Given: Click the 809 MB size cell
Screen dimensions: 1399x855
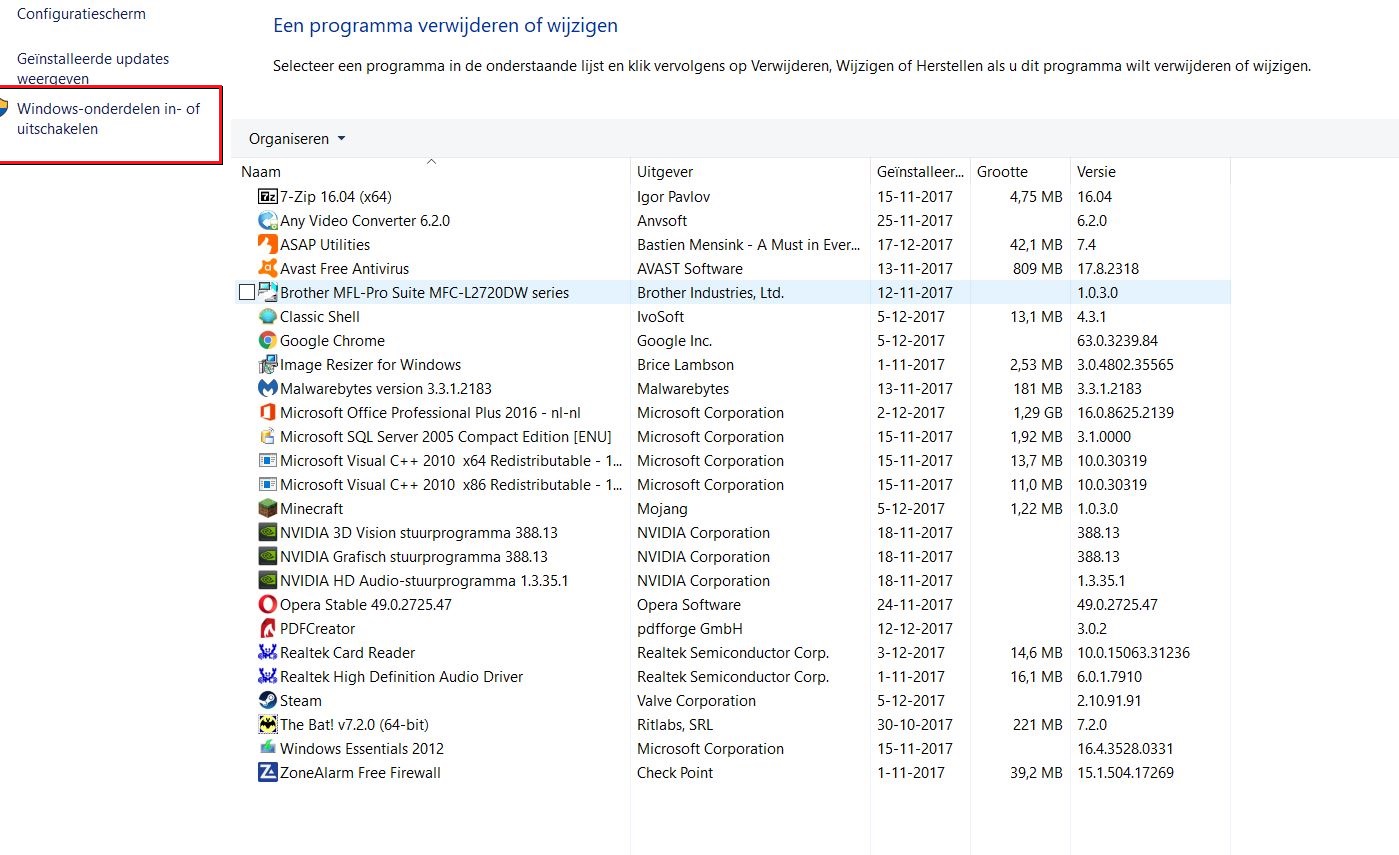Looking at the screenshot, I should (1037, 269).
